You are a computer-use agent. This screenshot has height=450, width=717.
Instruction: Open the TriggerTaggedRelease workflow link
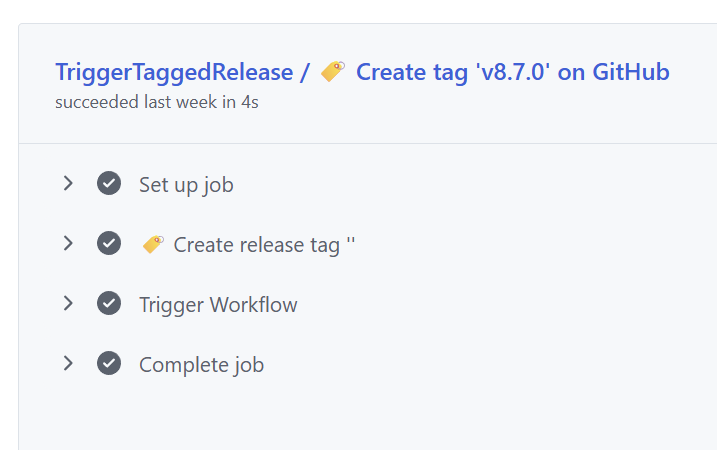(174, 72)
